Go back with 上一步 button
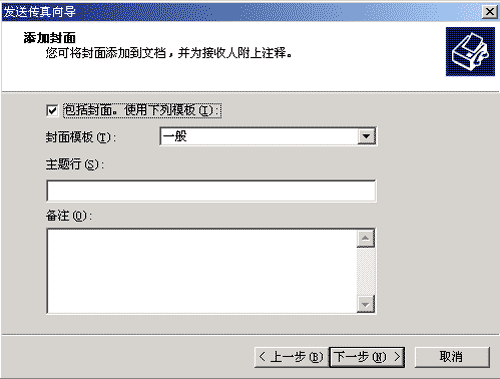The width and height of the screenshot is (500, 379). point(291,357)
